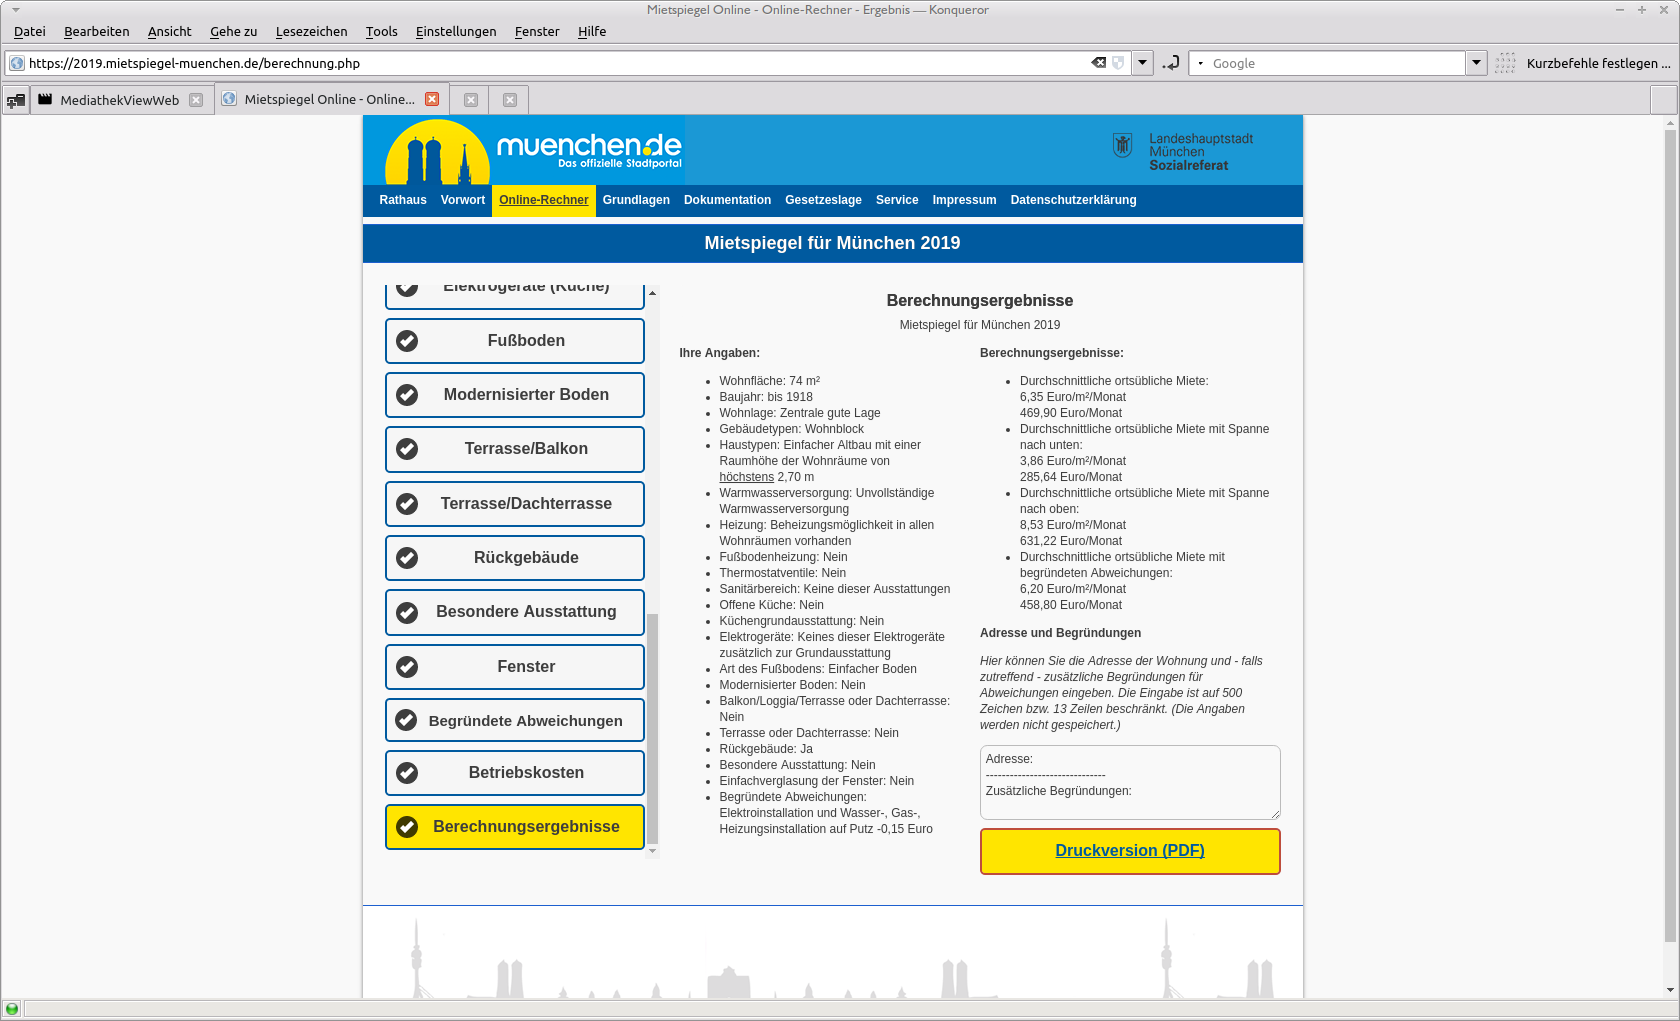
Task: Click the page scrollbar down arrow
Action: [x=1670, y=991]
